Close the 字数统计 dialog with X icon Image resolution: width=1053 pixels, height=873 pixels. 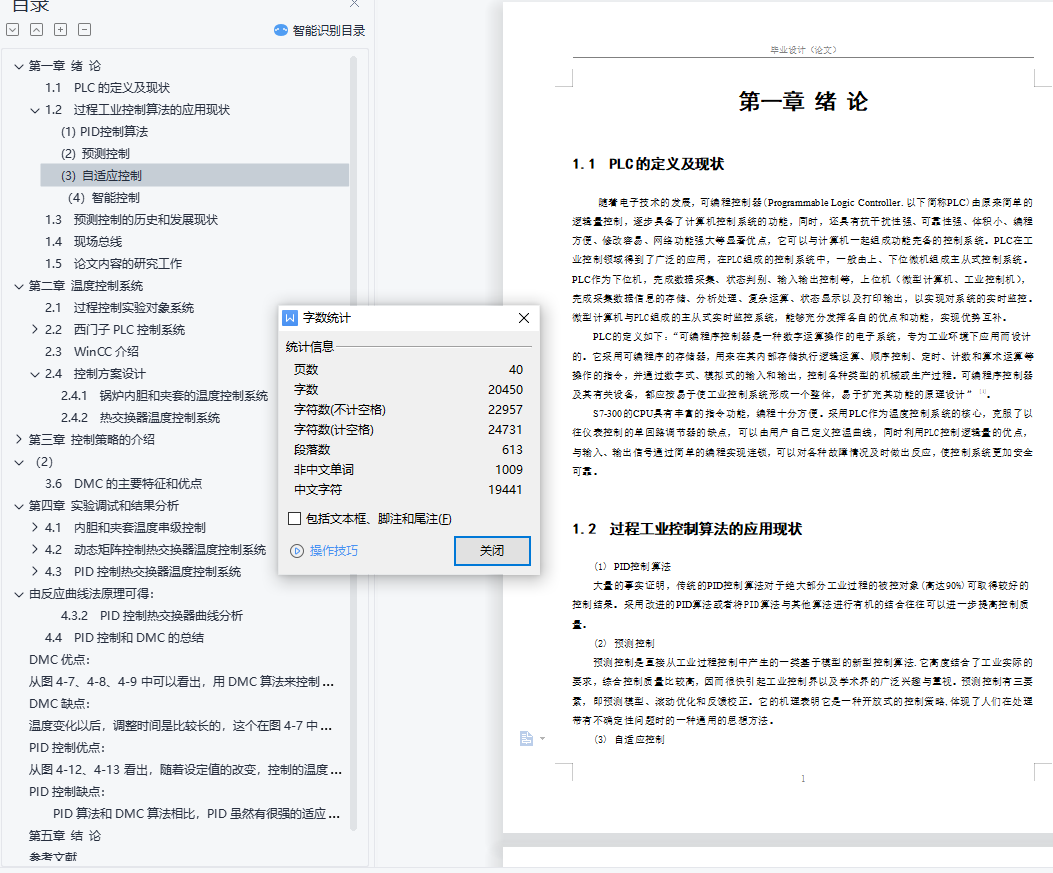click(523, 318)
